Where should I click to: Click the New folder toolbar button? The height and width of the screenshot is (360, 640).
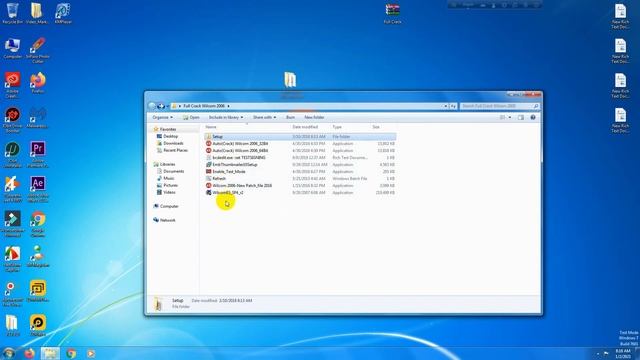pos(314,118)
